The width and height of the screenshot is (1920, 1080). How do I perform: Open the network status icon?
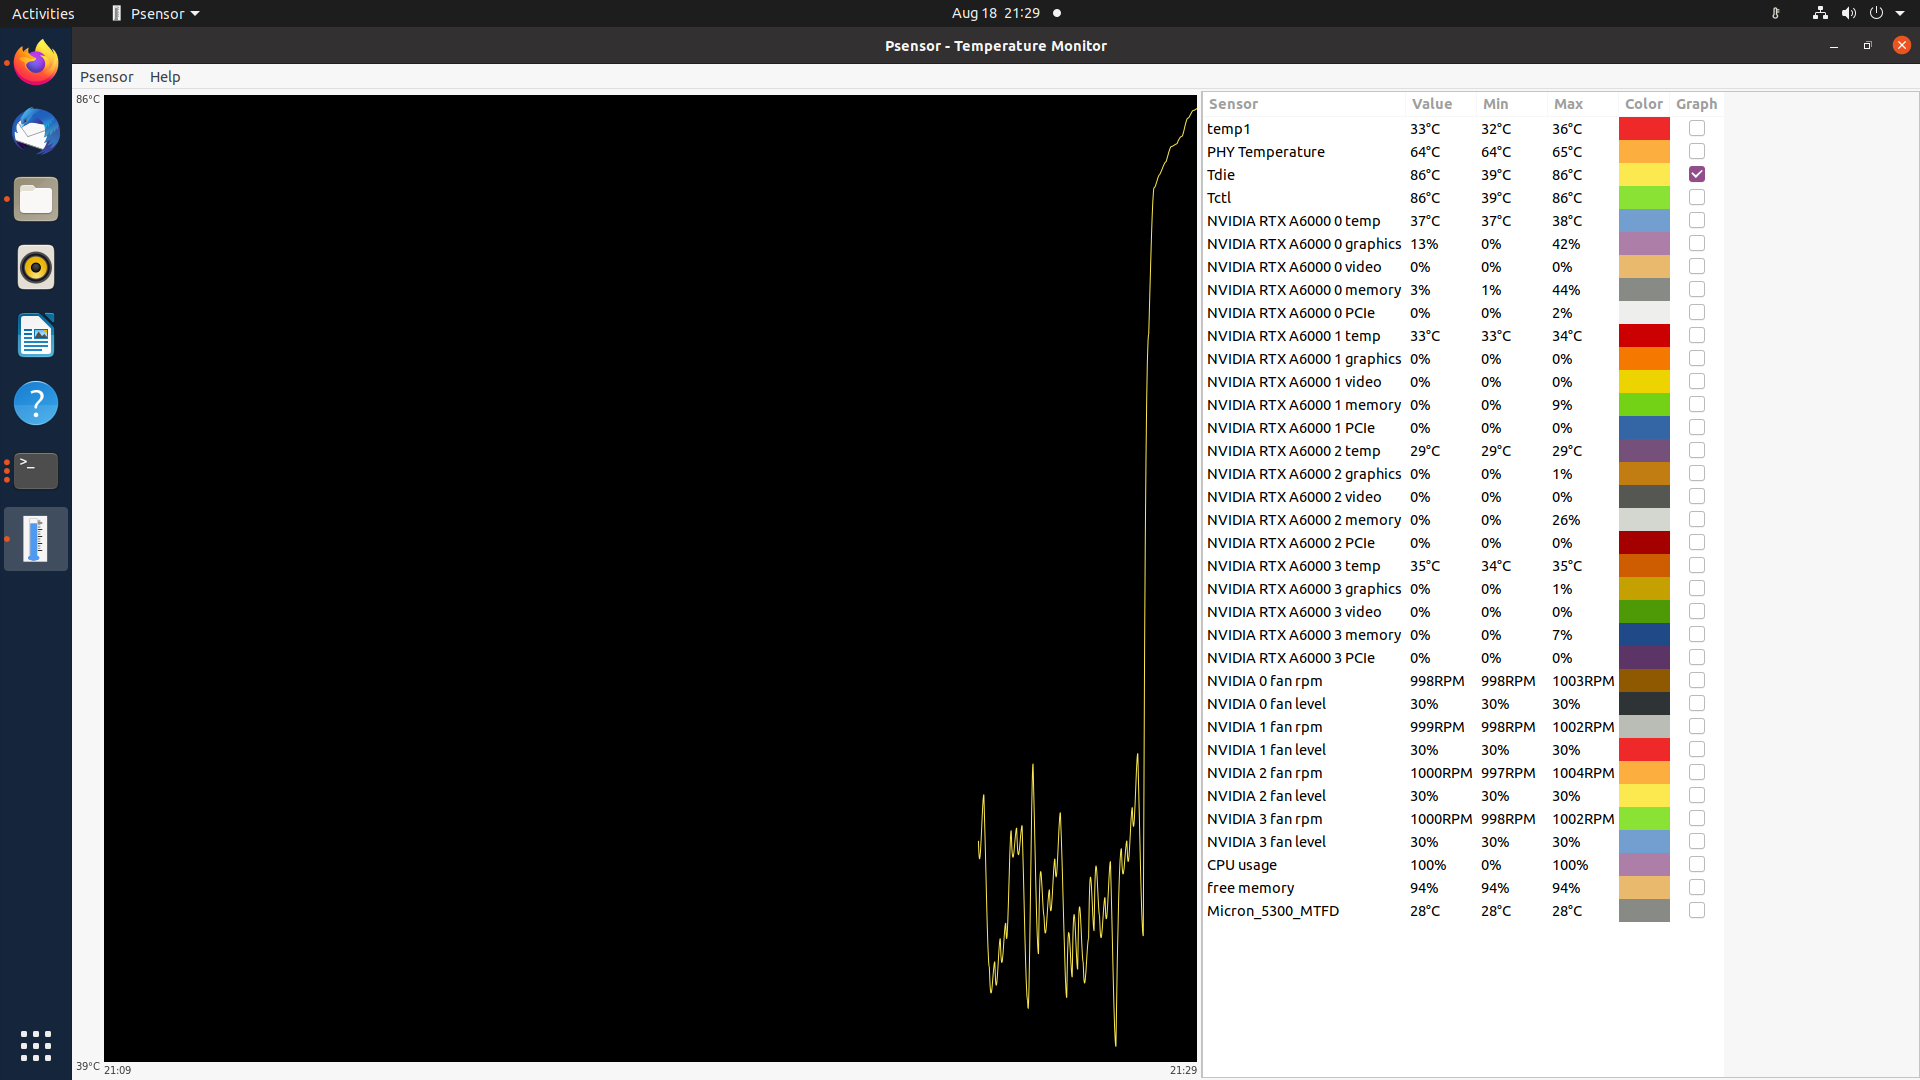pos(1820,13)
